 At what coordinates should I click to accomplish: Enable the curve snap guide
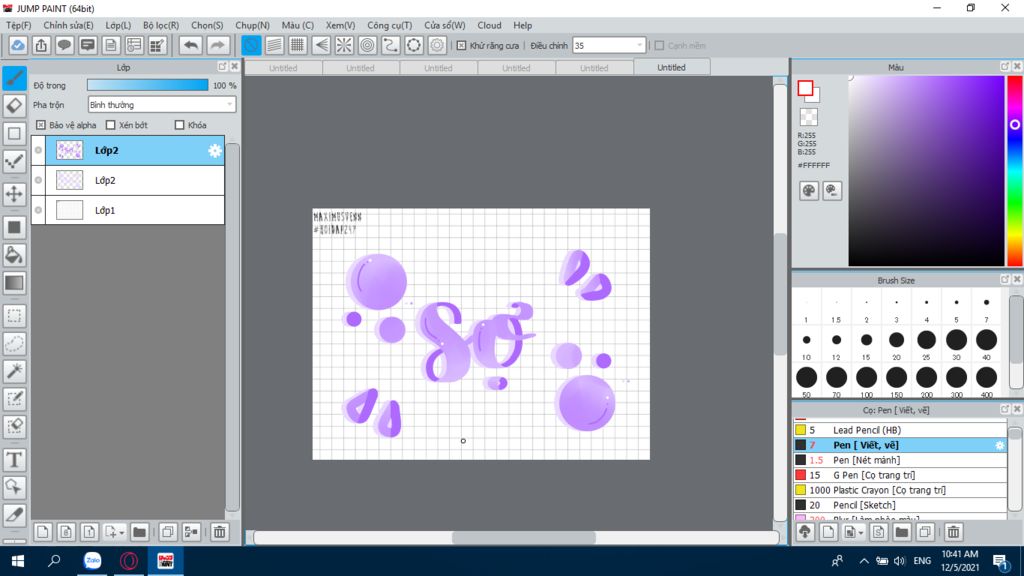391,45
